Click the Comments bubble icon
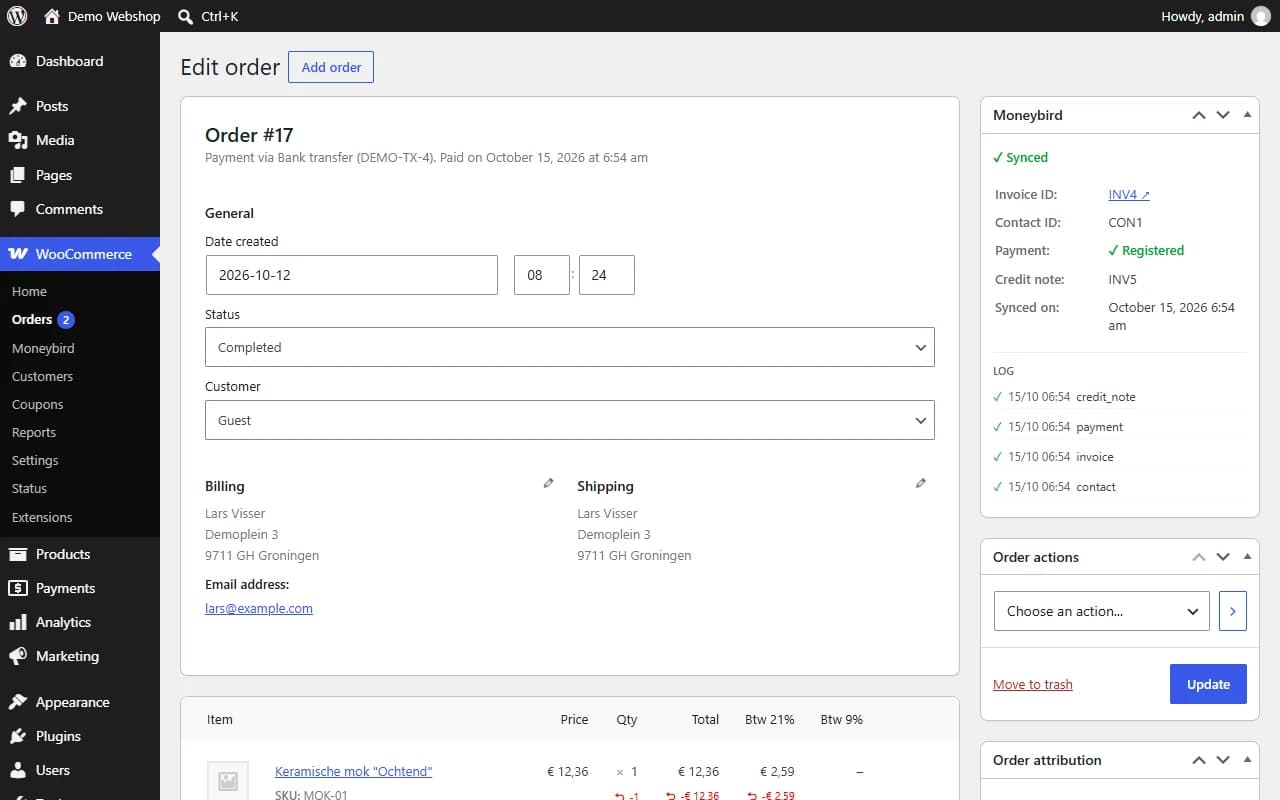Image resolution: width=1280 pixels, height=800 pixels. click(x=18, y=209)
